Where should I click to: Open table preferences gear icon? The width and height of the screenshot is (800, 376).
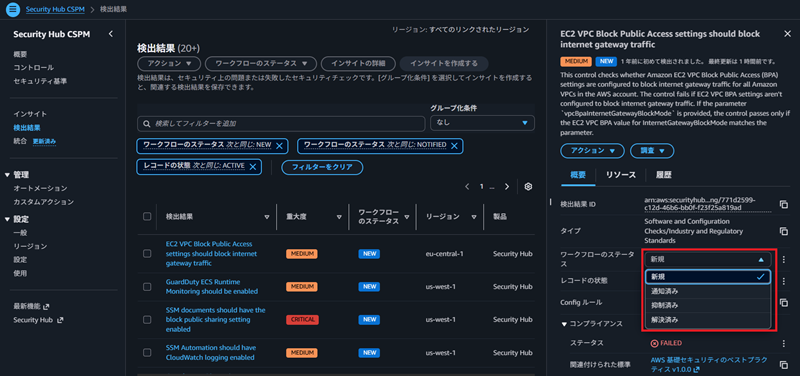(x=529, y=187)
